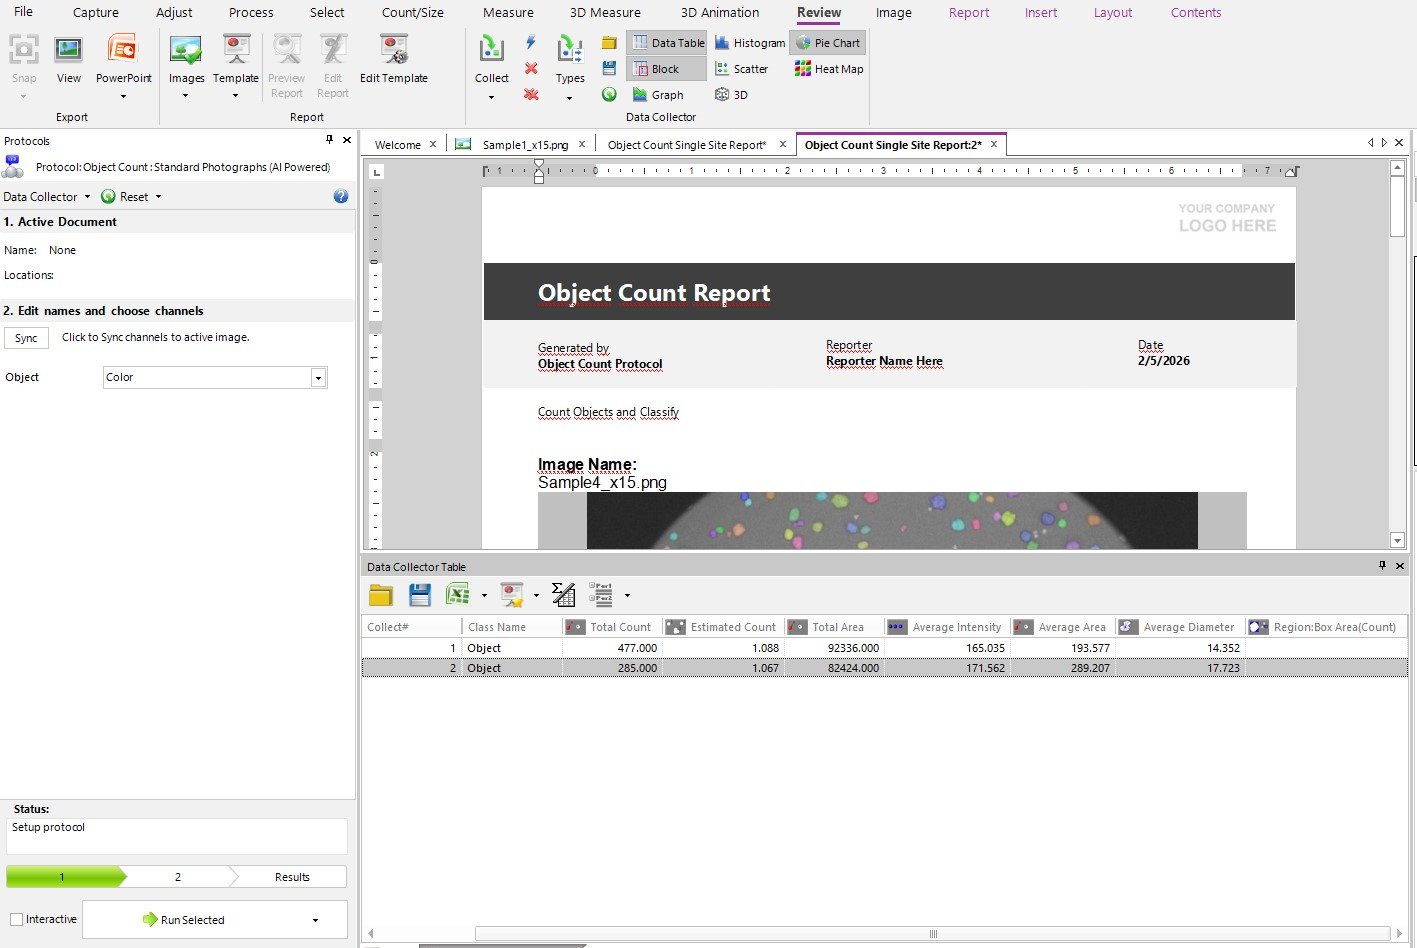Toggle the Pie Chart view button

point(827,43)
